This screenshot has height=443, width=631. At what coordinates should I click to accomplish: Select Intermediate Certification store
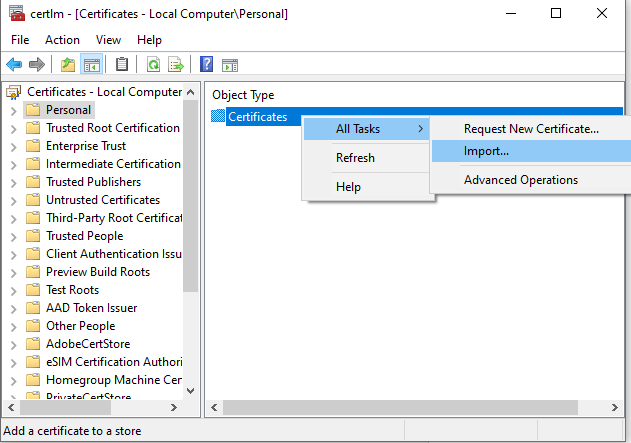point(113,164)
